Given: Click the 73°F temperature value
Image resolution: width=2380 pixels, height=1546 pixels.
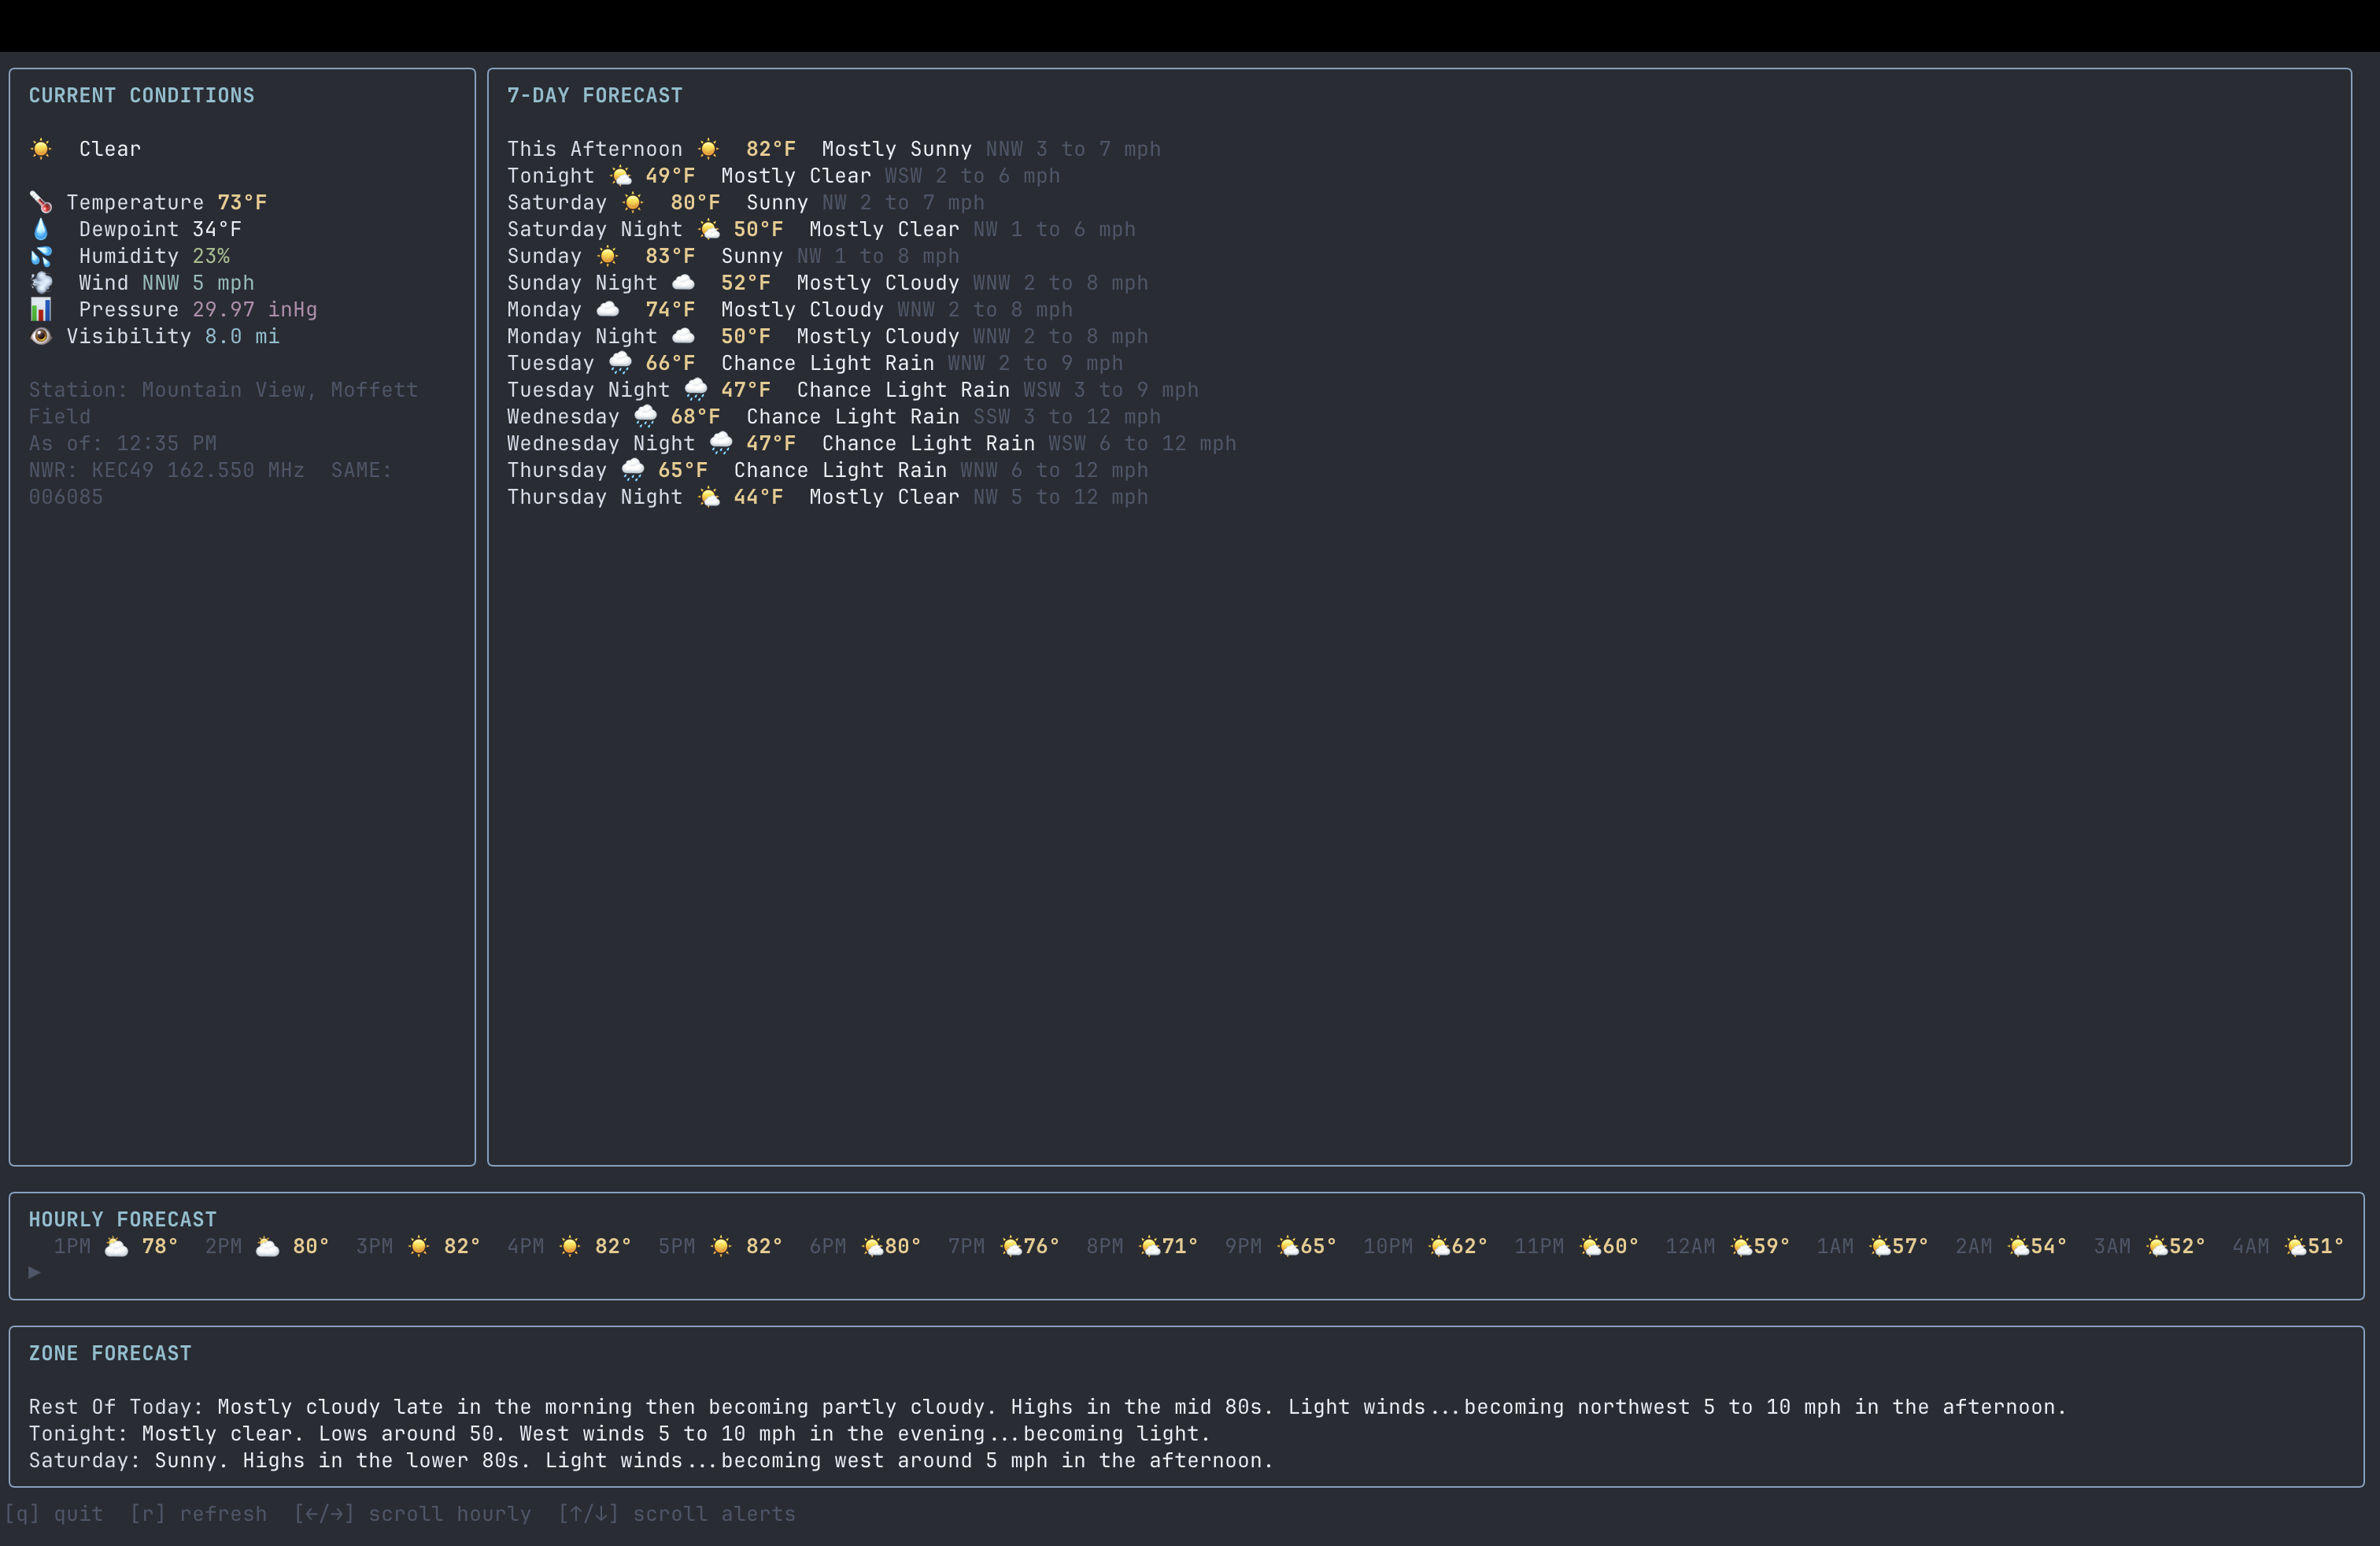Looking at the screenshot, I should tap(241, 201).
